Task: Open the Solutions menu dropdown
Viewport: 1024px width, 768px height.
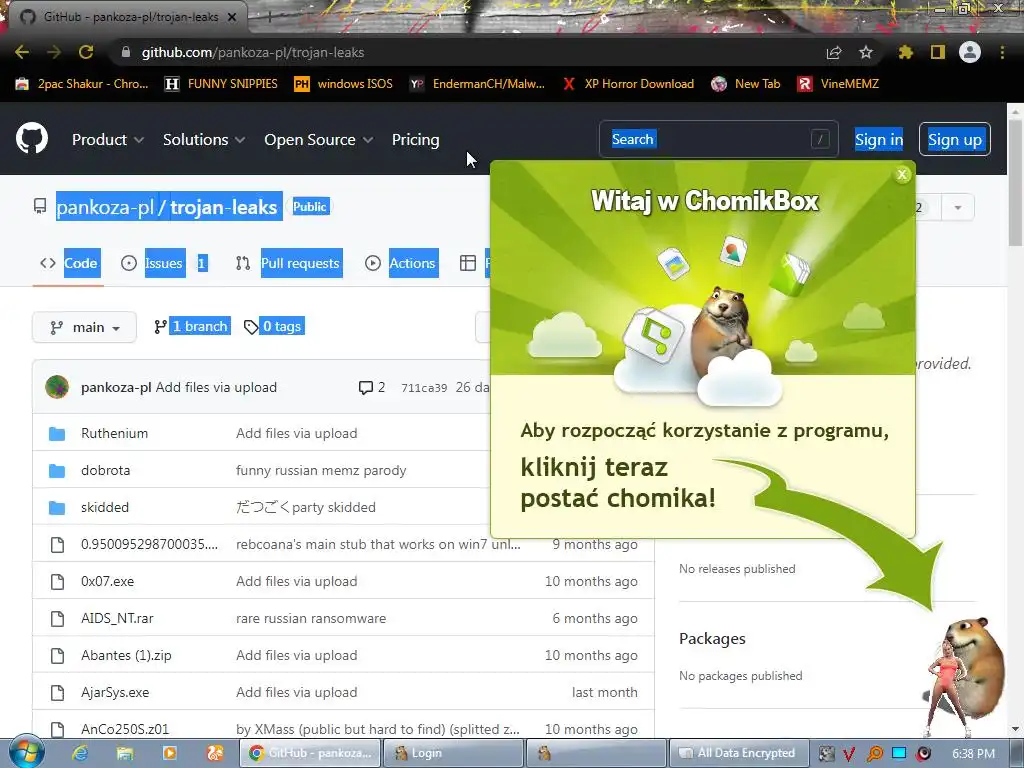Action: pos(204,140)
